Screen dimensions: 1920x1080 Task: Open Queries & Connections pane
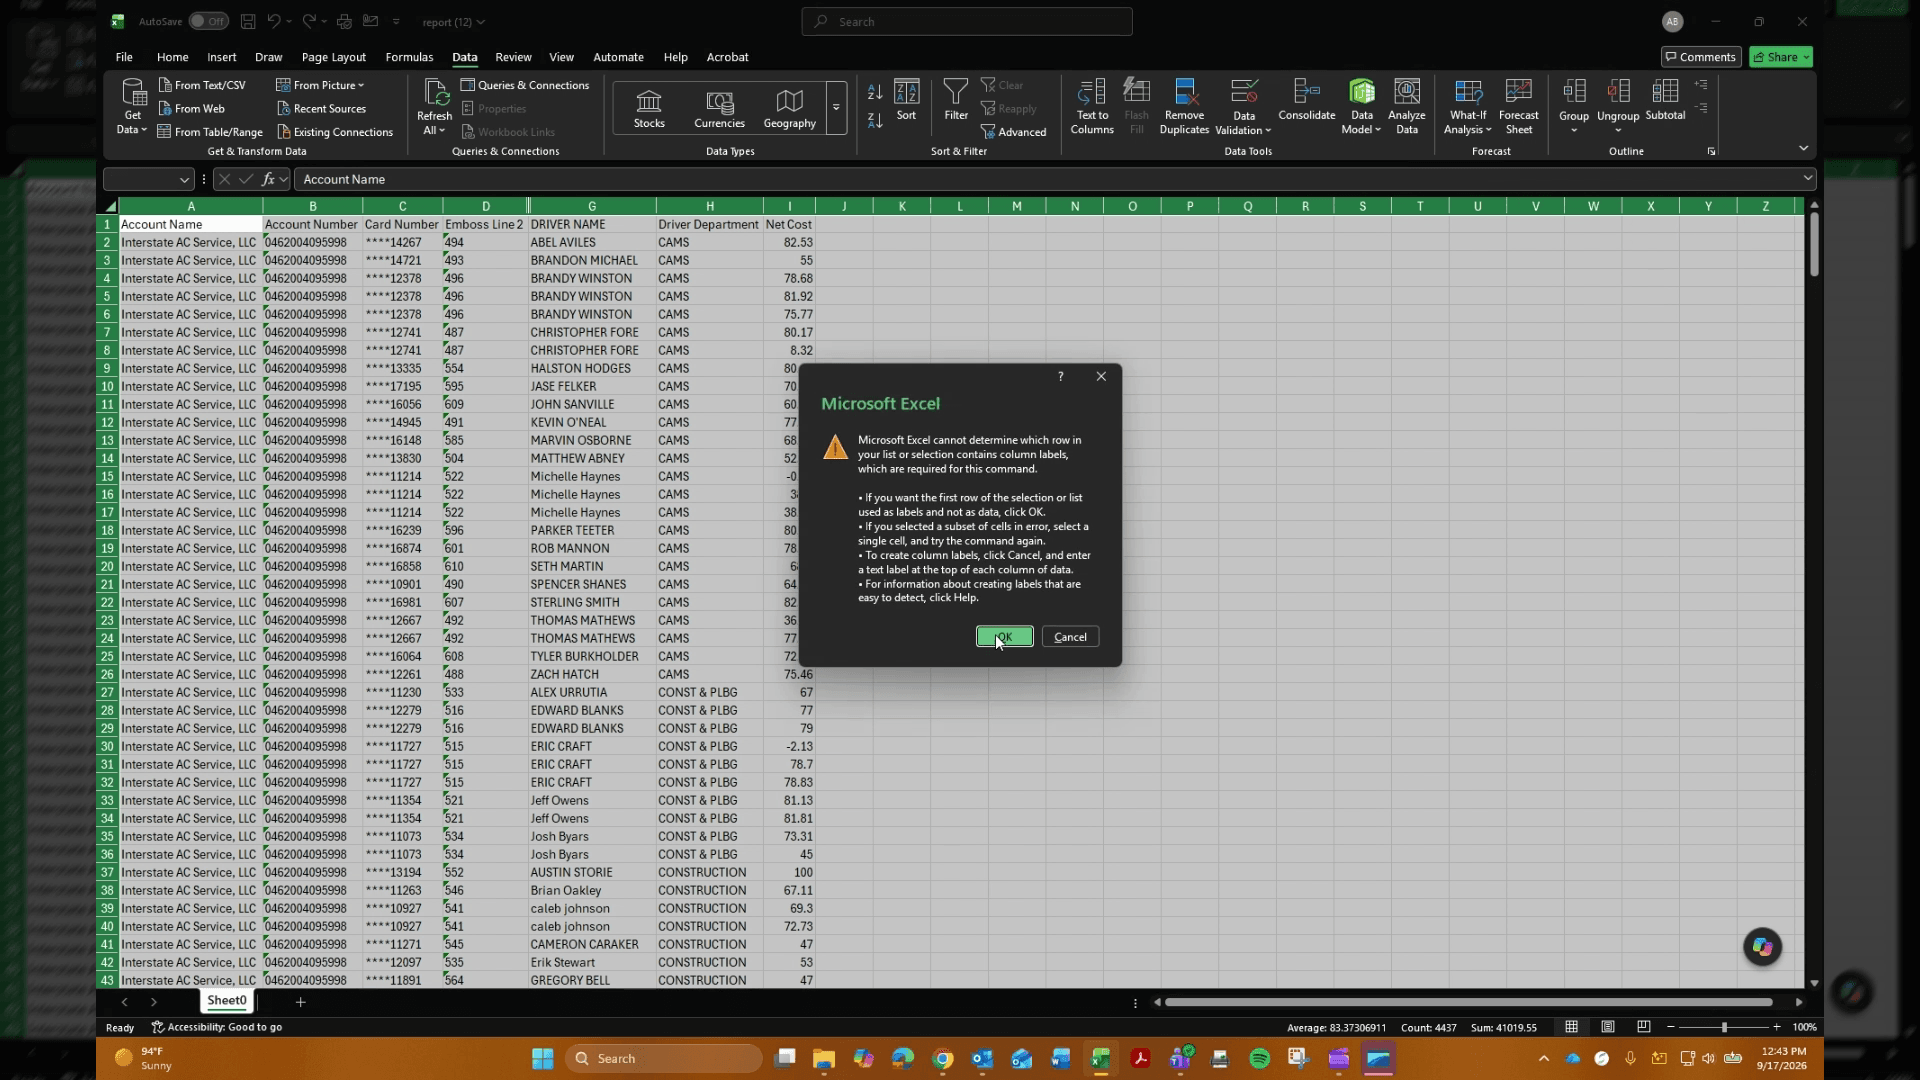[525, 85]
